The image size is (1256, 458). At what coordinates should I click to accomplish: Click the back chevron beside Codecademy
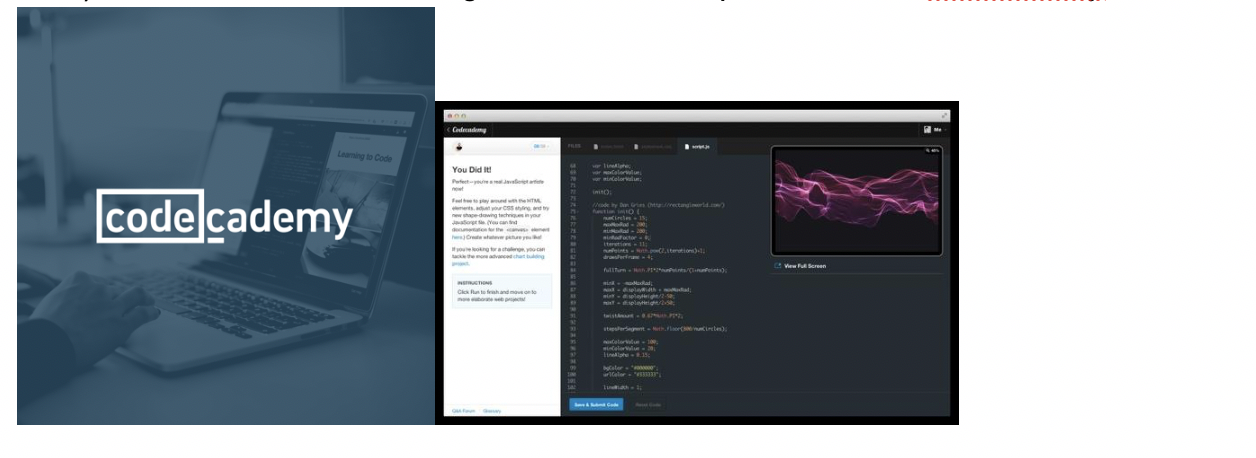[448, 129]
